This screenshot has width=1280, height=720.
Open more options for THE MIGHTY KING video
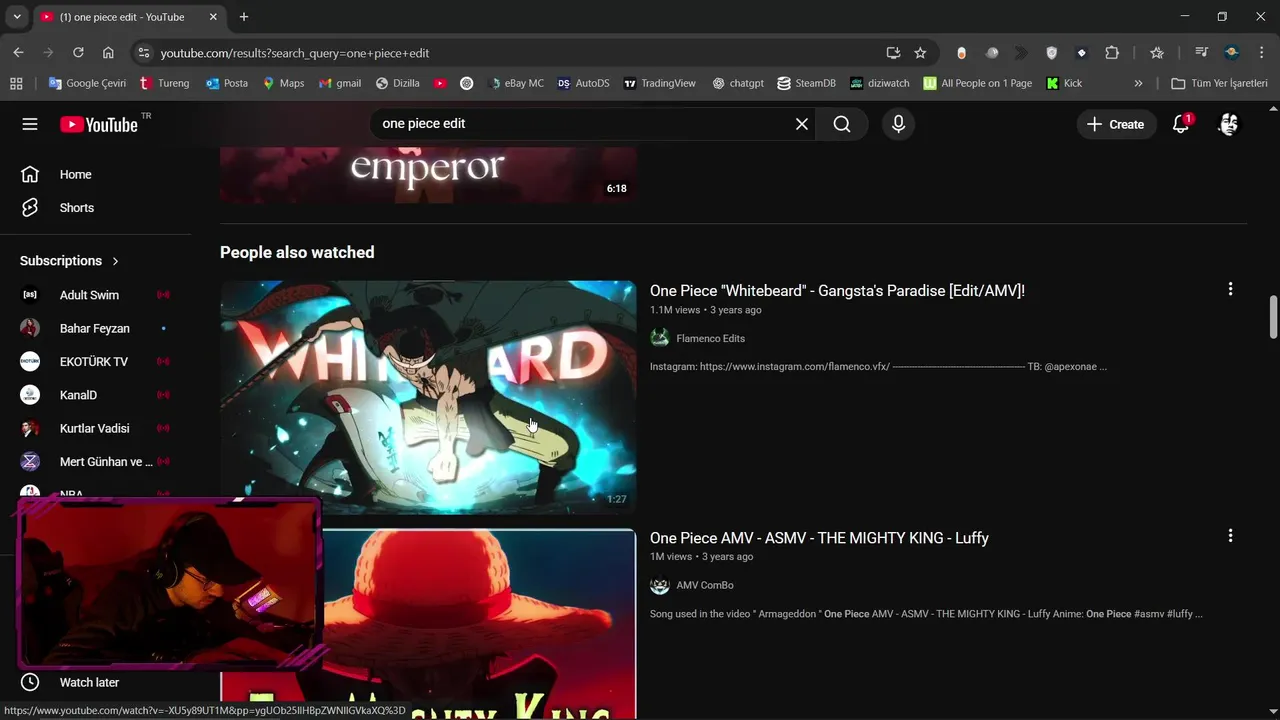[1230, 536]
